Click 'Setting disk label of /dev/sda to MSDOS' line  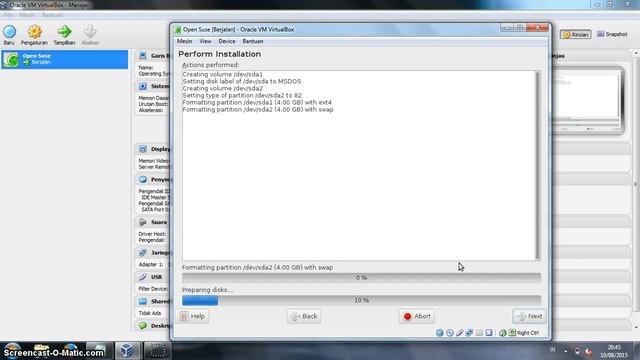pyautogui.click(x=242, y=81)
